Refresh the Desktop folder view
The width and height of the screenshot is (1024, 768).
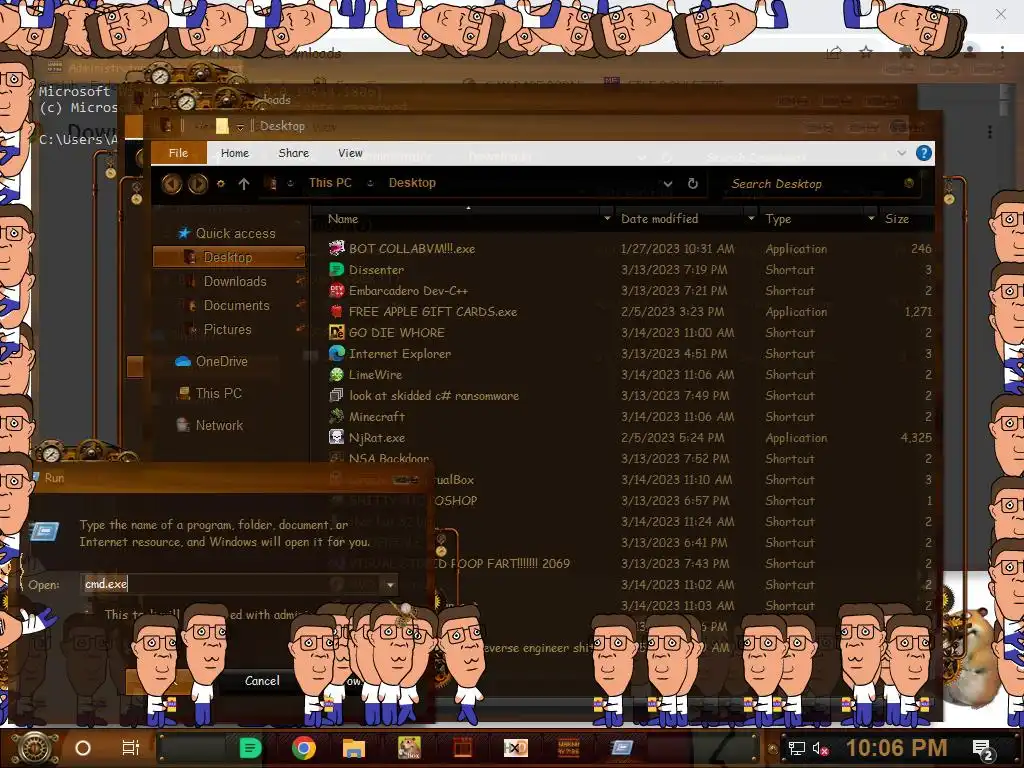point(693,184)
